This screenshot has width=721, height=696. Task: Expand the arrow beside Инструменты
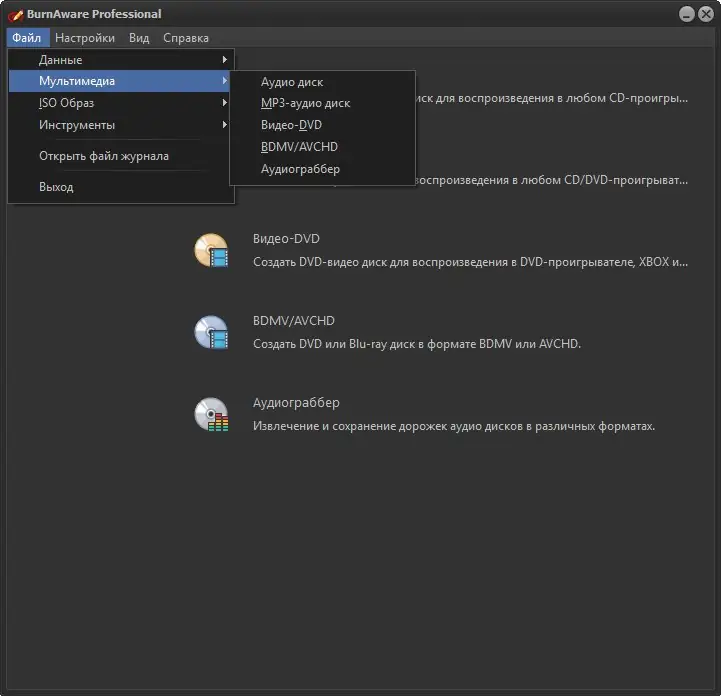point(224,125)
